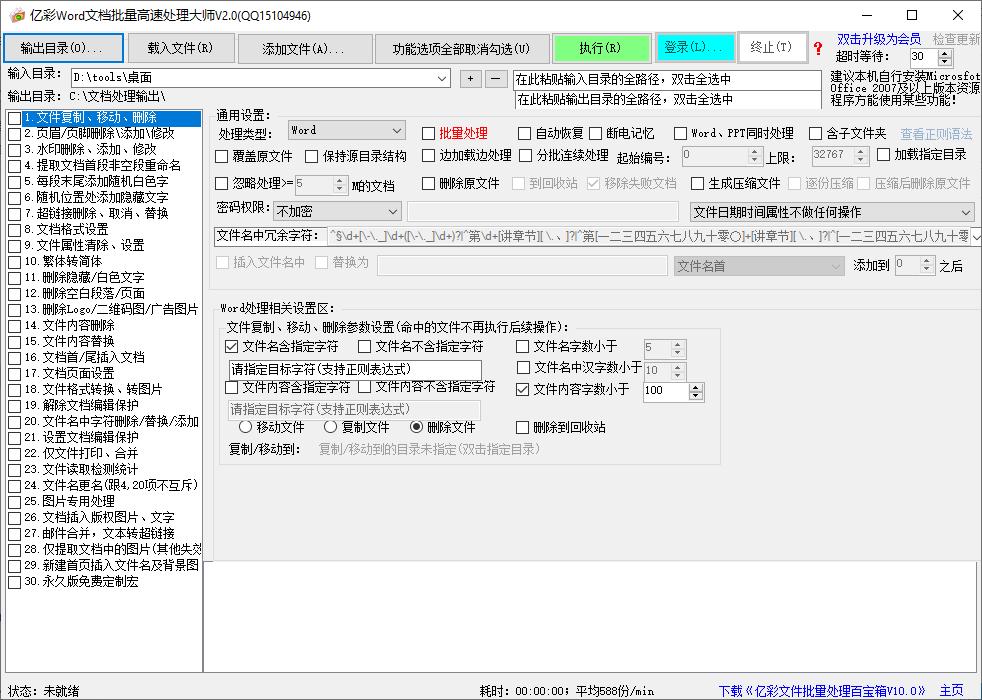Select list item 15. 文件内容替换
The width and height of the screenshot is (982, 700).
(x=70, y=341)
